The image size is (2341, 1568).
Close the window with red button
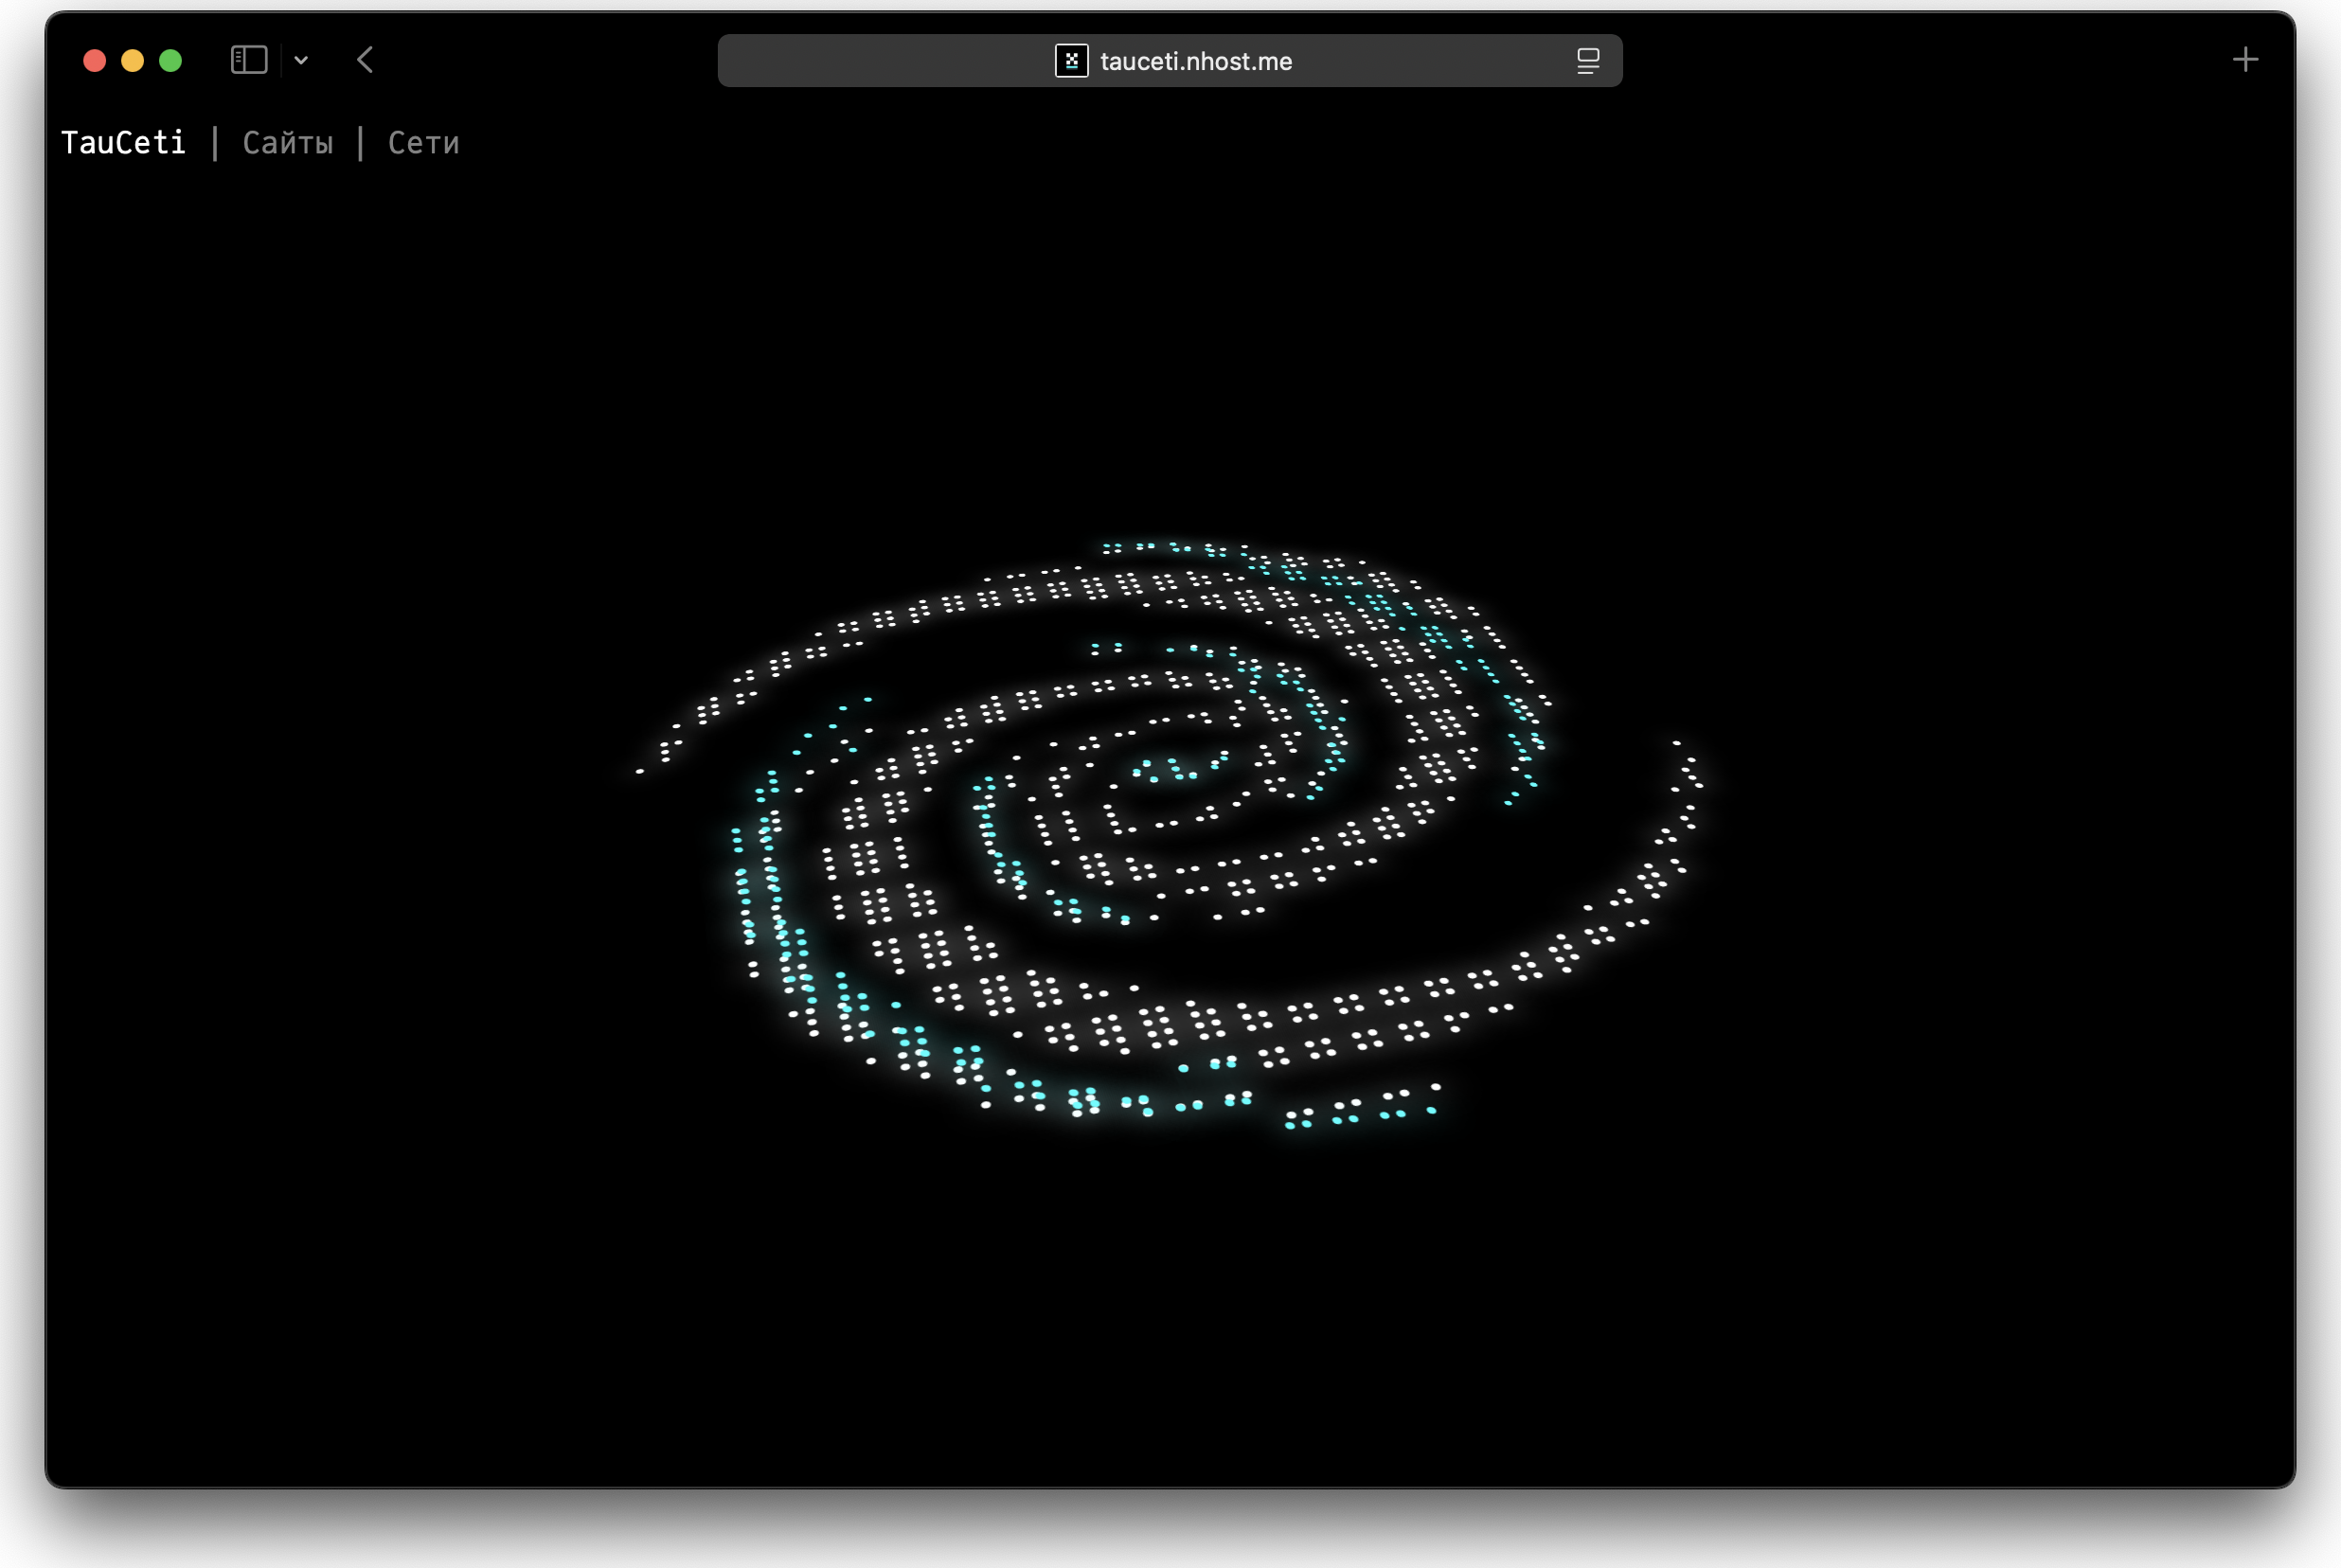click(95, 61)
